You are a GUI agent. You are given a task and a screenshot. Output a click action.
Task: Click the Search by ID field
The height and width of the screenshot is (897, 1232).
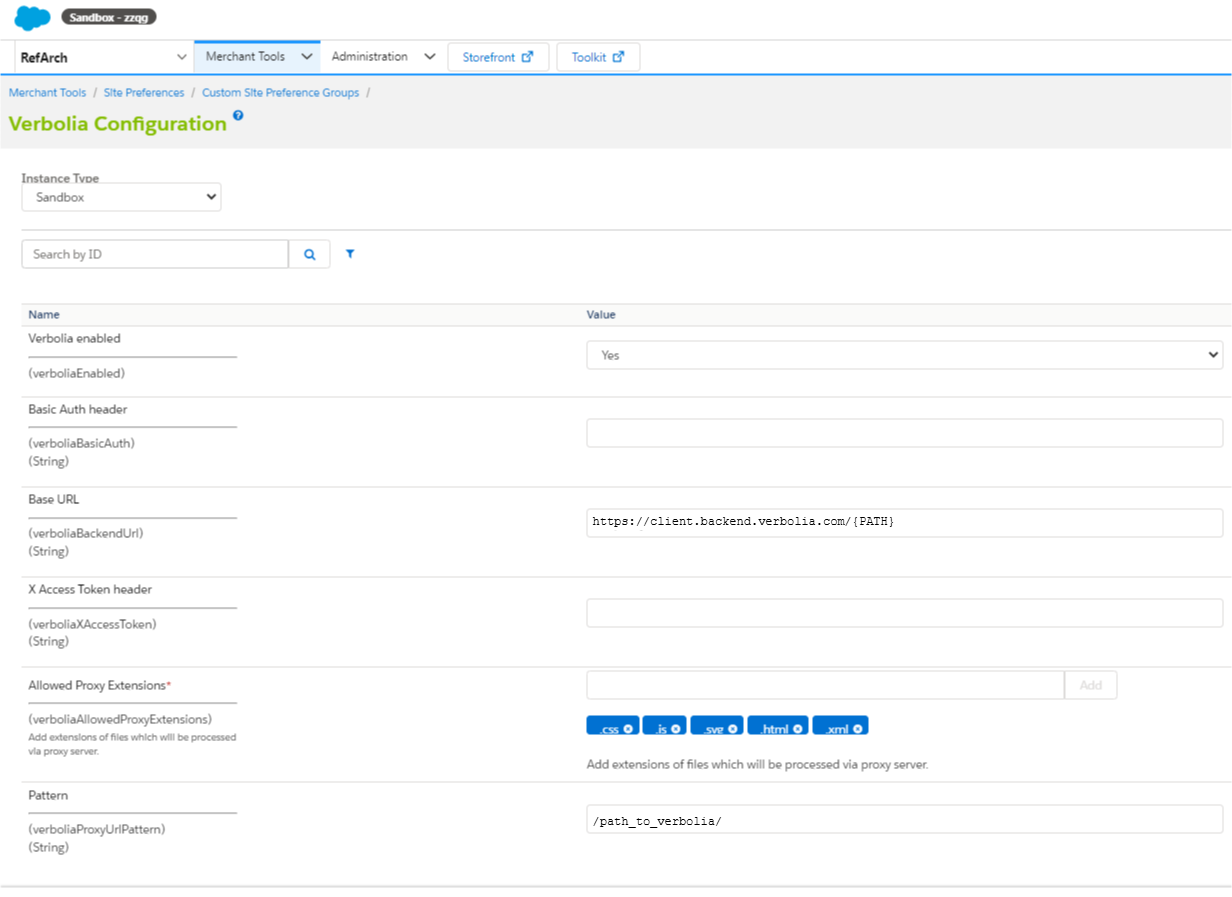click(x=155, y=255)
